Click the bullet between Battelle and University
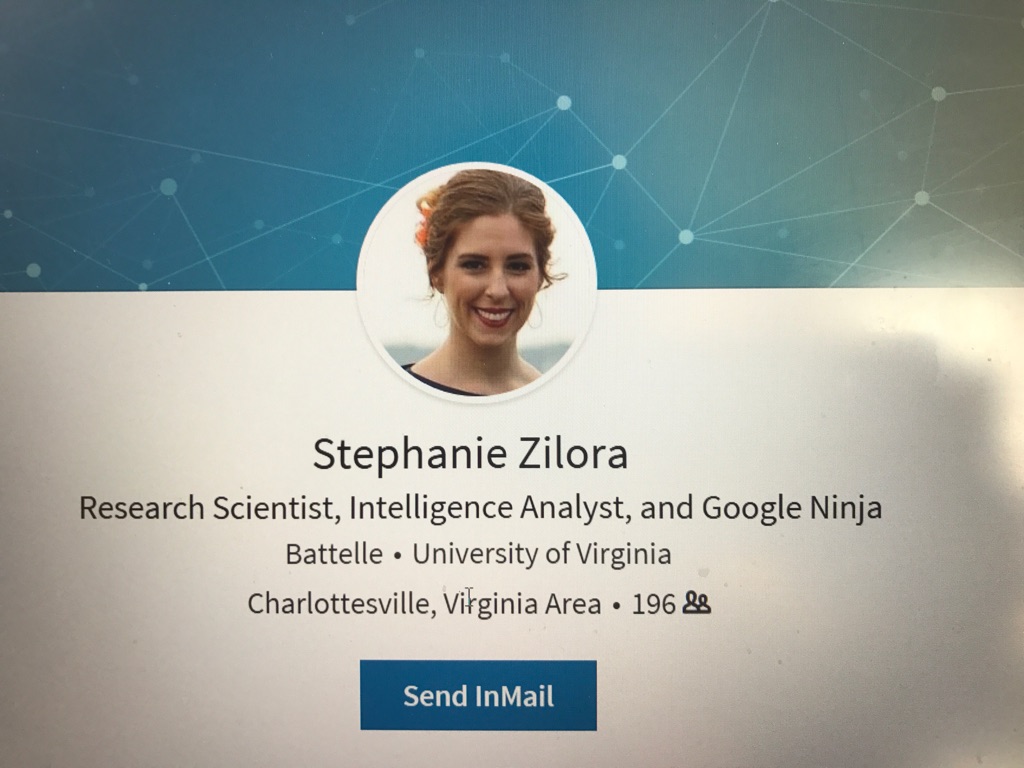 click(397, 556)
